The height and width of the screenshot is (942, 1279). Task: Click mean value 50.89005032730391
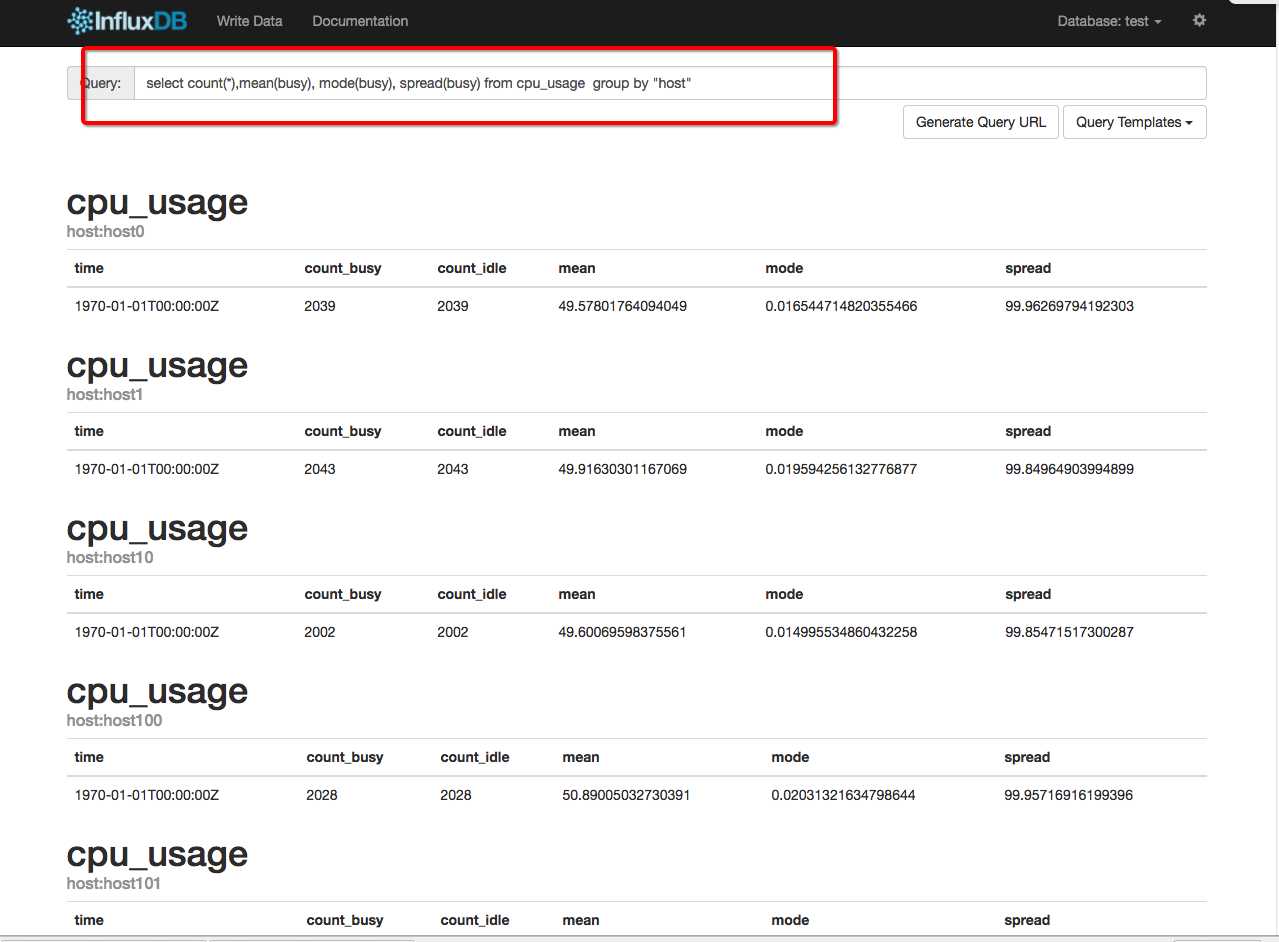(x=626, y=796)
